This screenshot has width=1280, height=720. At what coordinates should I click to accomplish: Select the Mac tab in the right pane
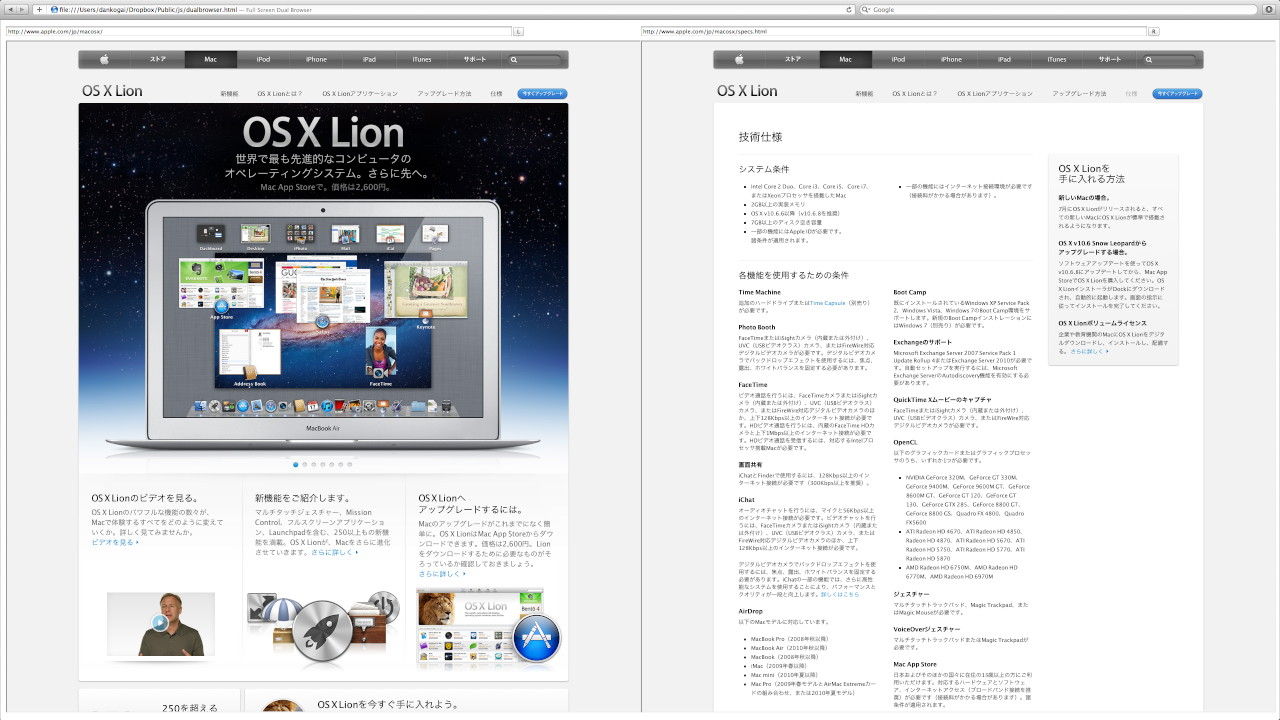[x=846, y=59]
